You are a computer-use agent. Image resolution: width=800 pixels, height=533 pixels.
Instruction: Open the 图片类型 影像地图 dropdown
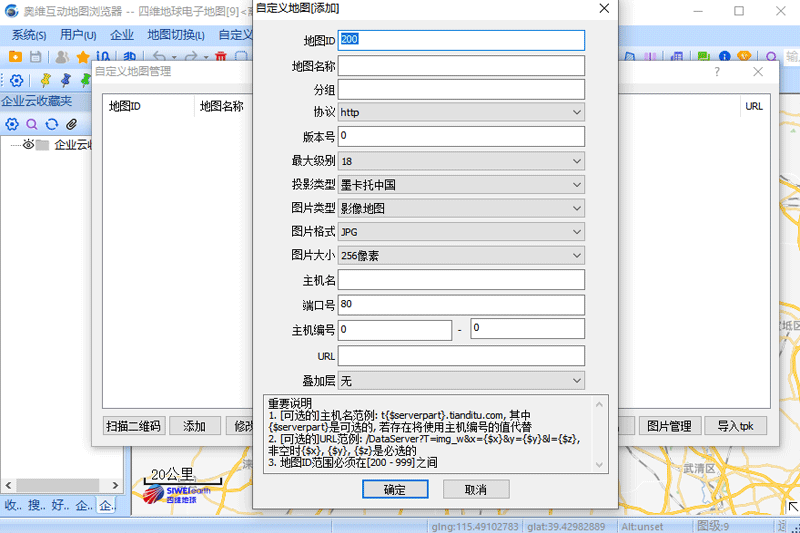(x=461, y=208)
